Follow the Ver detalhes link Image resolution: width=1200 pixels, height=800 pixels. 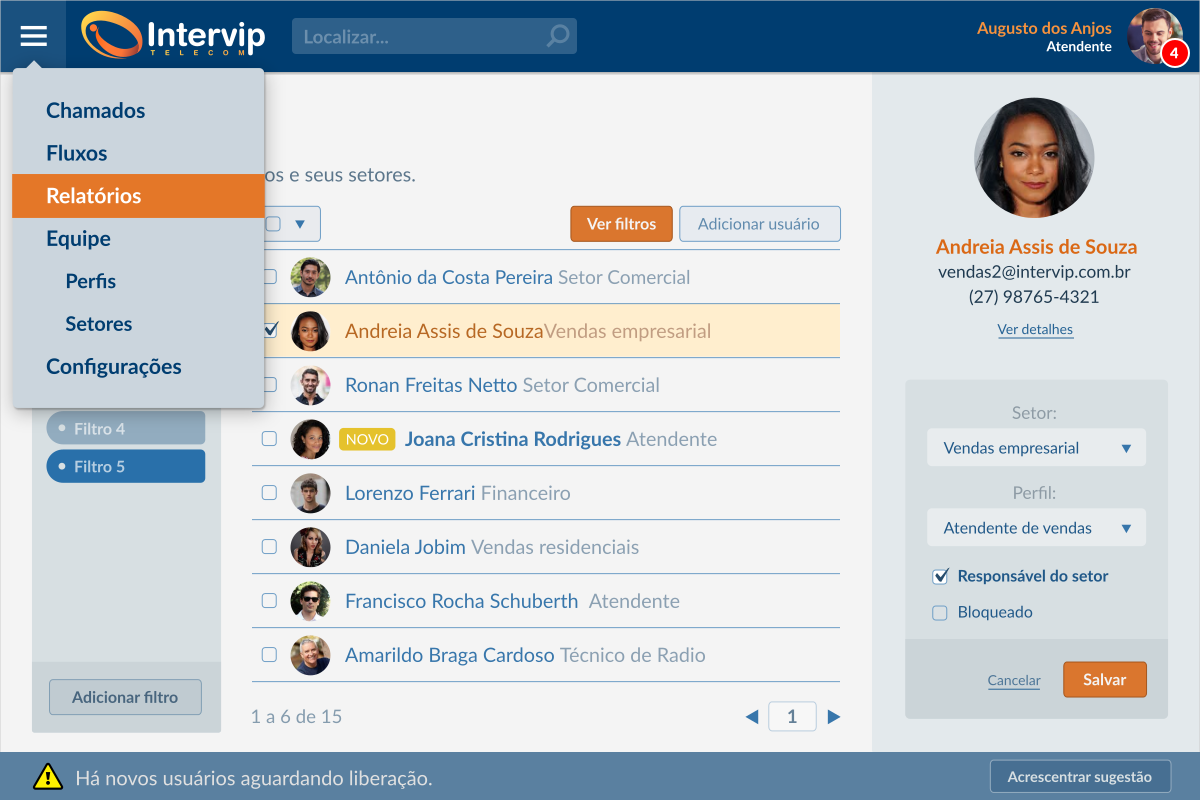1035,330
